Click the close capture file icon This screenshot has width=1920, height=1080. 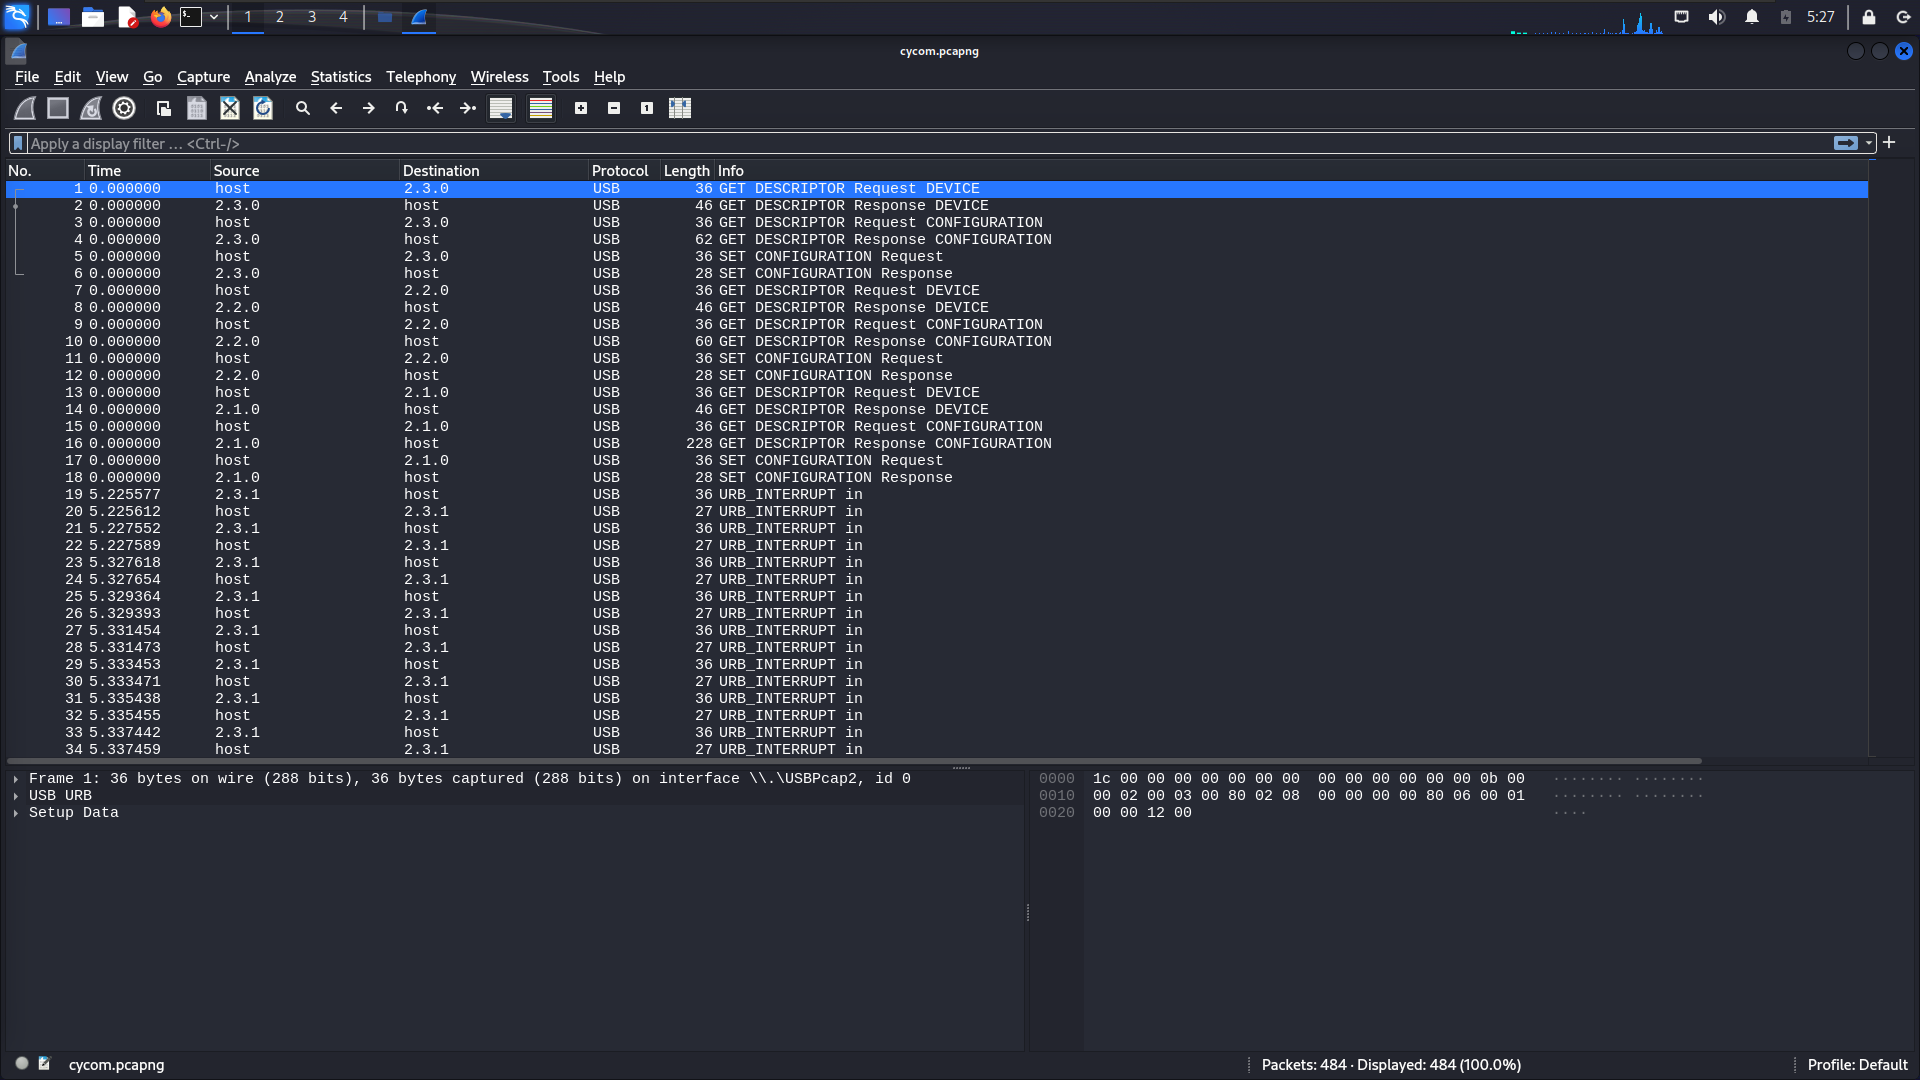[230, 108]
